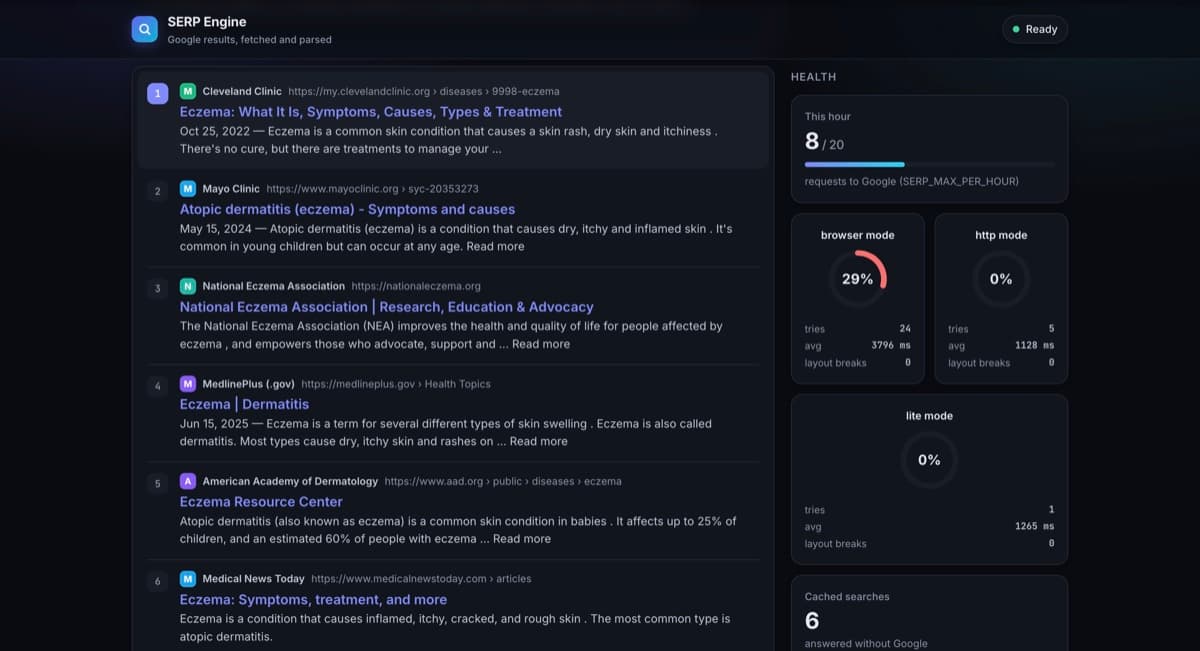Image resolution: width=1200 pixels, height=651 pixels.
Task: Click the http mode tries value 5
Action: pos(1051,329)
